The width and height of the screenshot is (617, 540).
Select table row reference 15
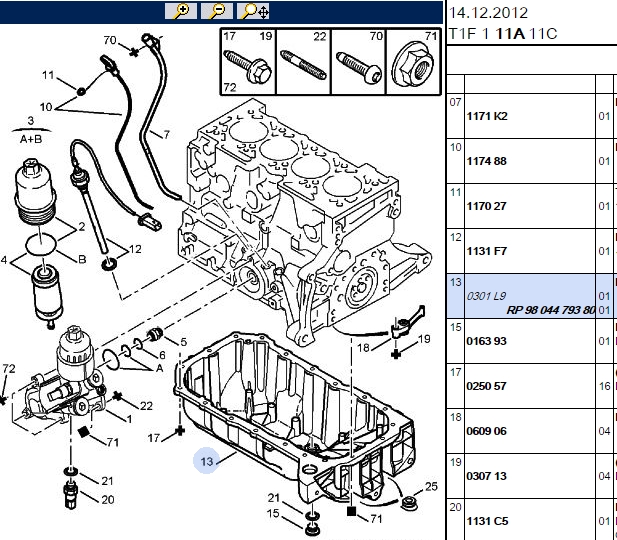click(455, 327)
